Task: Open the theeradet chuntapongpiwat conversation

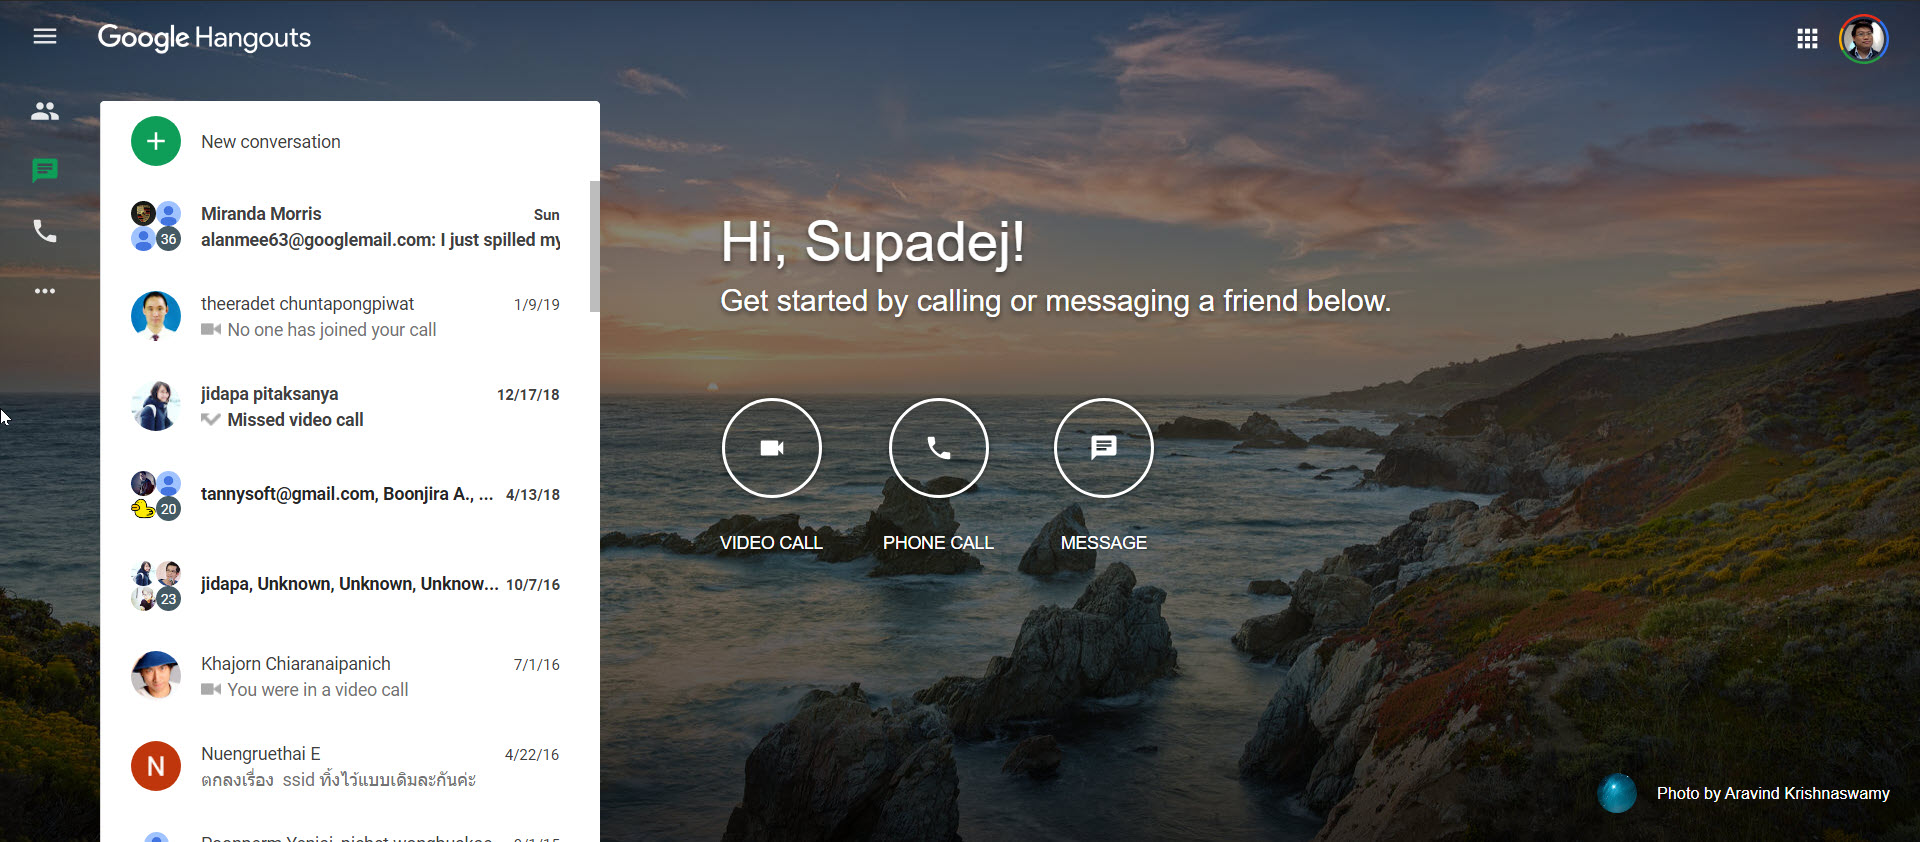Action: tap(346, 316)
